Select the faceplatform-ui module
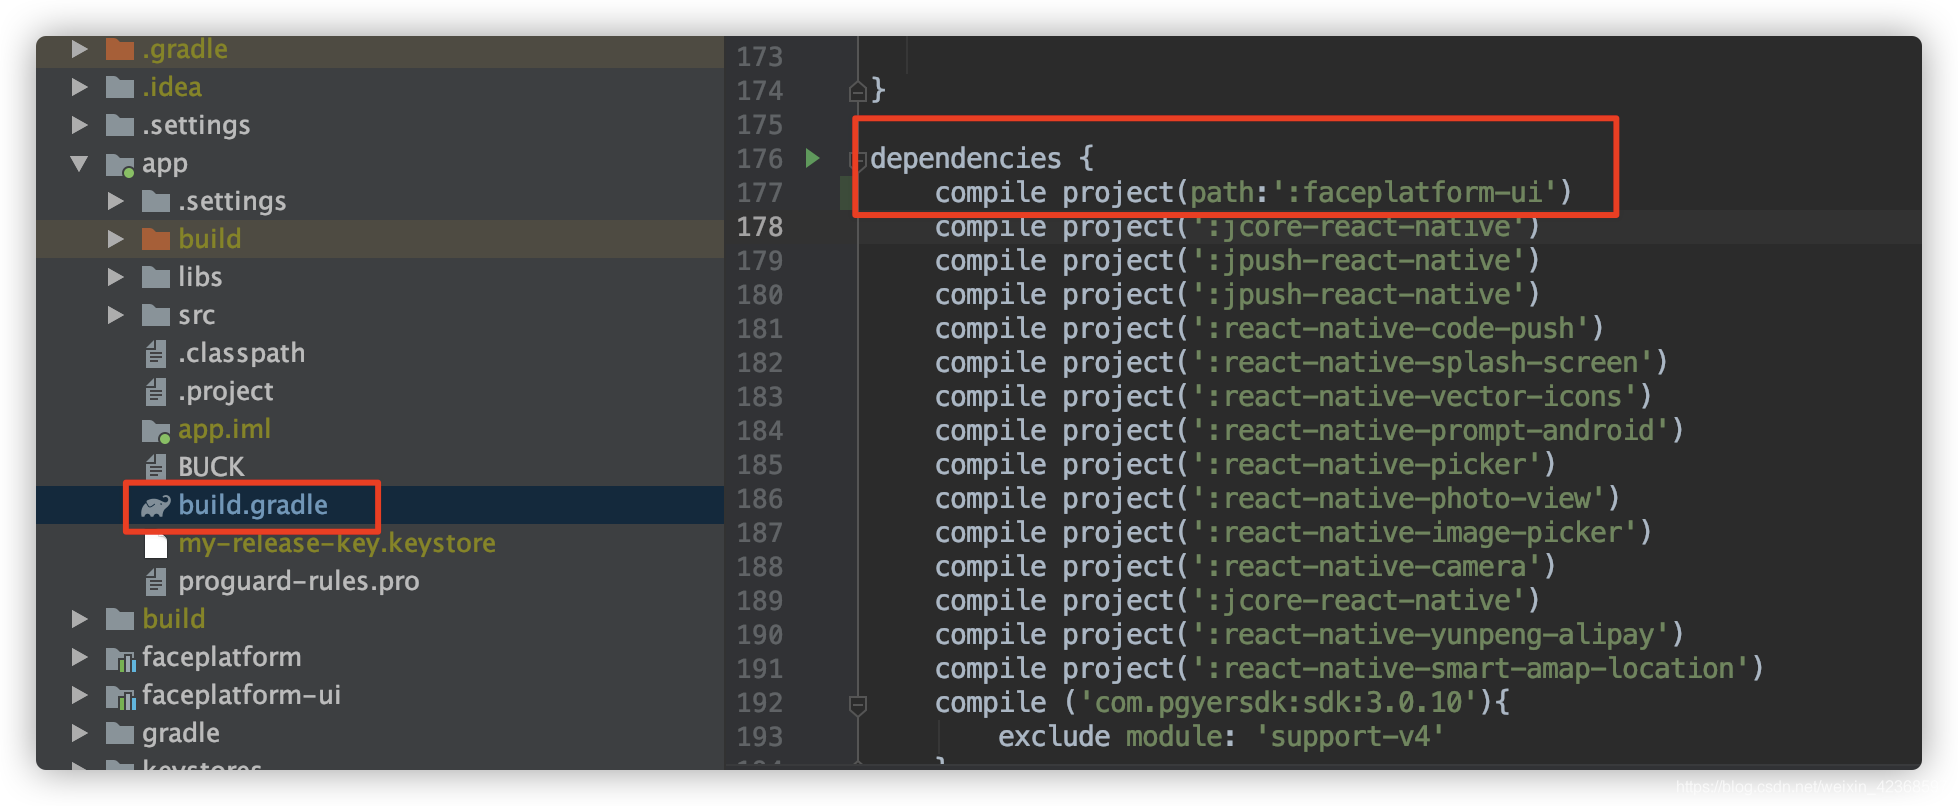The height and width of the screenshot is (806, 1958). click(x=242, y=695)
